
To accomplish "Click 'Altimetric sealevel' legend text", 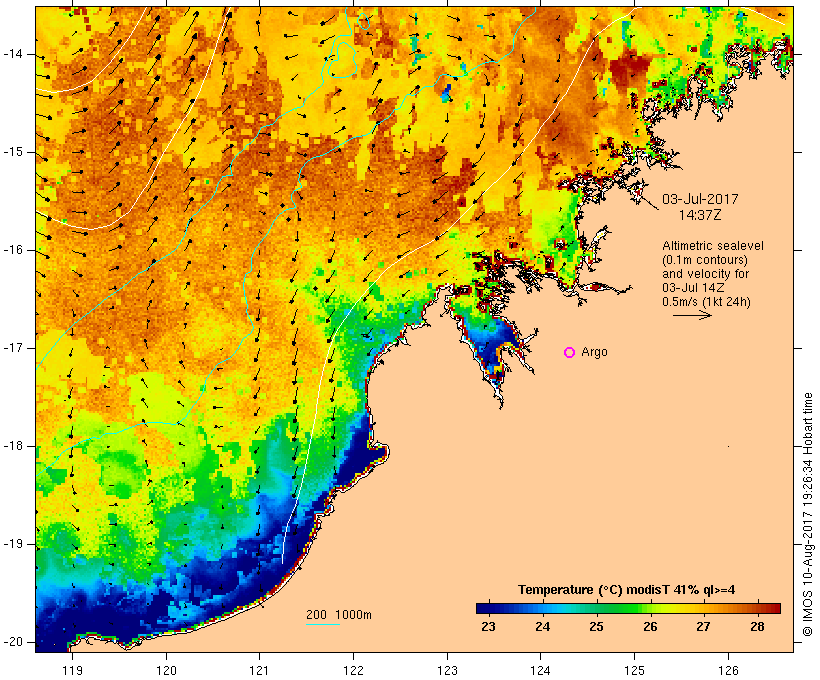I will coord(713,246).
